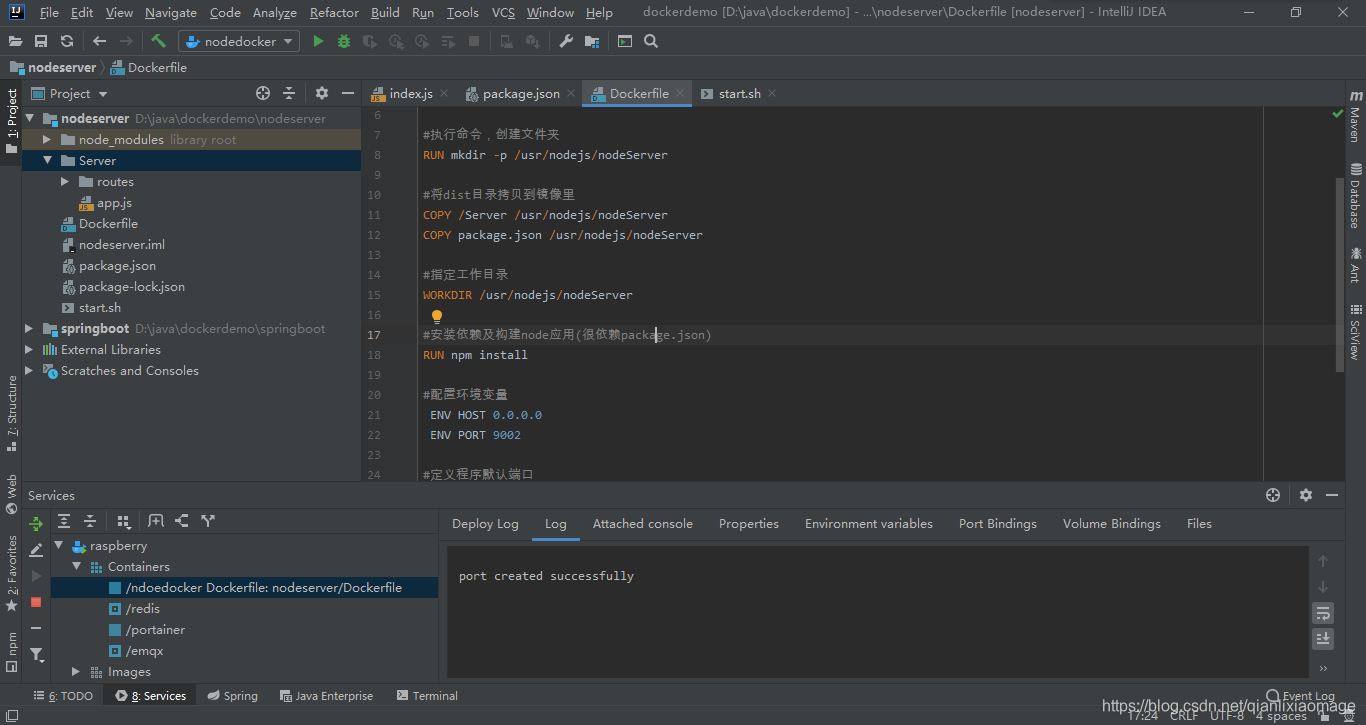Collapse the Containers node
The width and height of the screenshot is (1366, 725).
tap(76, 566)
